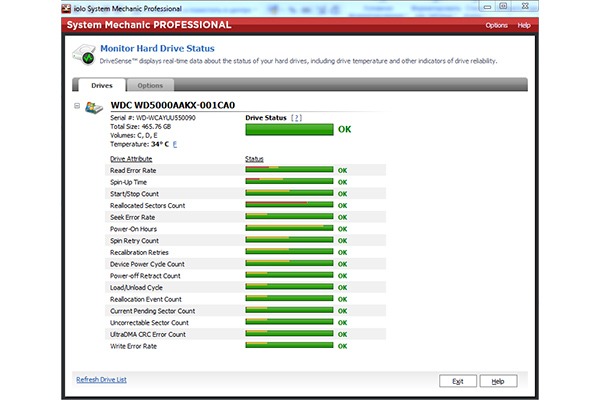600x400 pixels.
Task: Click the Reallocated Sectors Count status bar
Action: click(289, 205)
